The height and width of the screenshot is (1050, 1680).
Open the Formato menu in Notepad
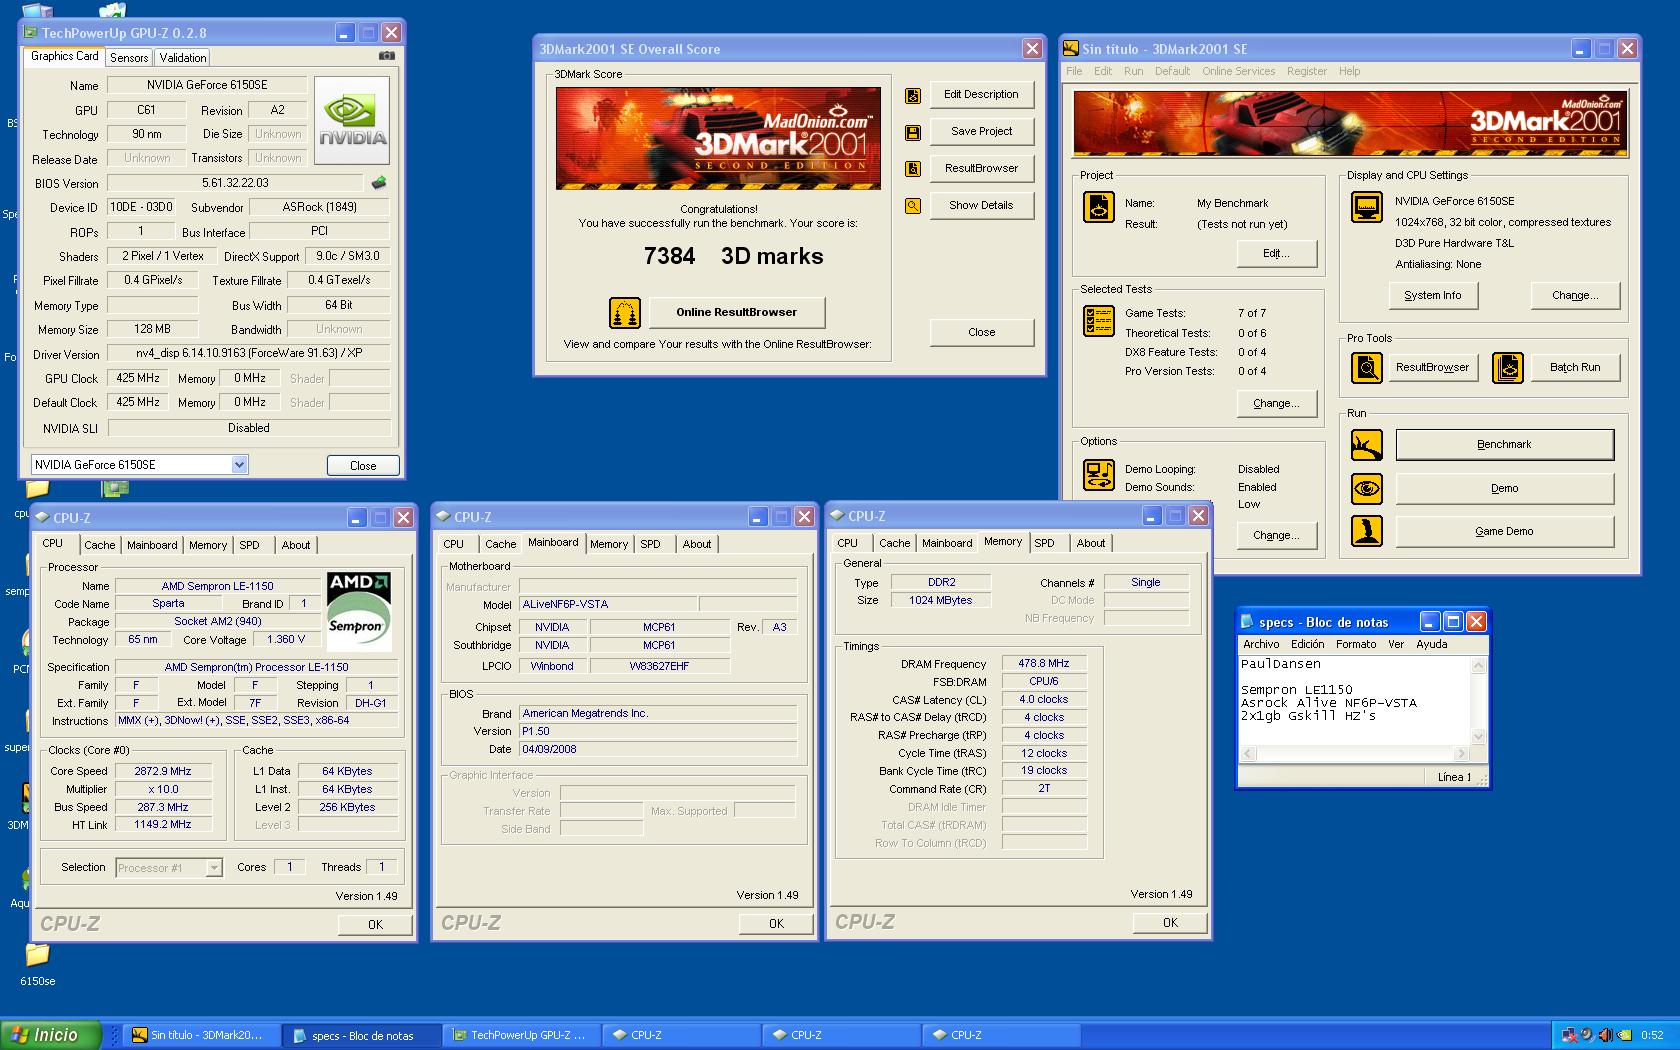(x=1356, y=644)
